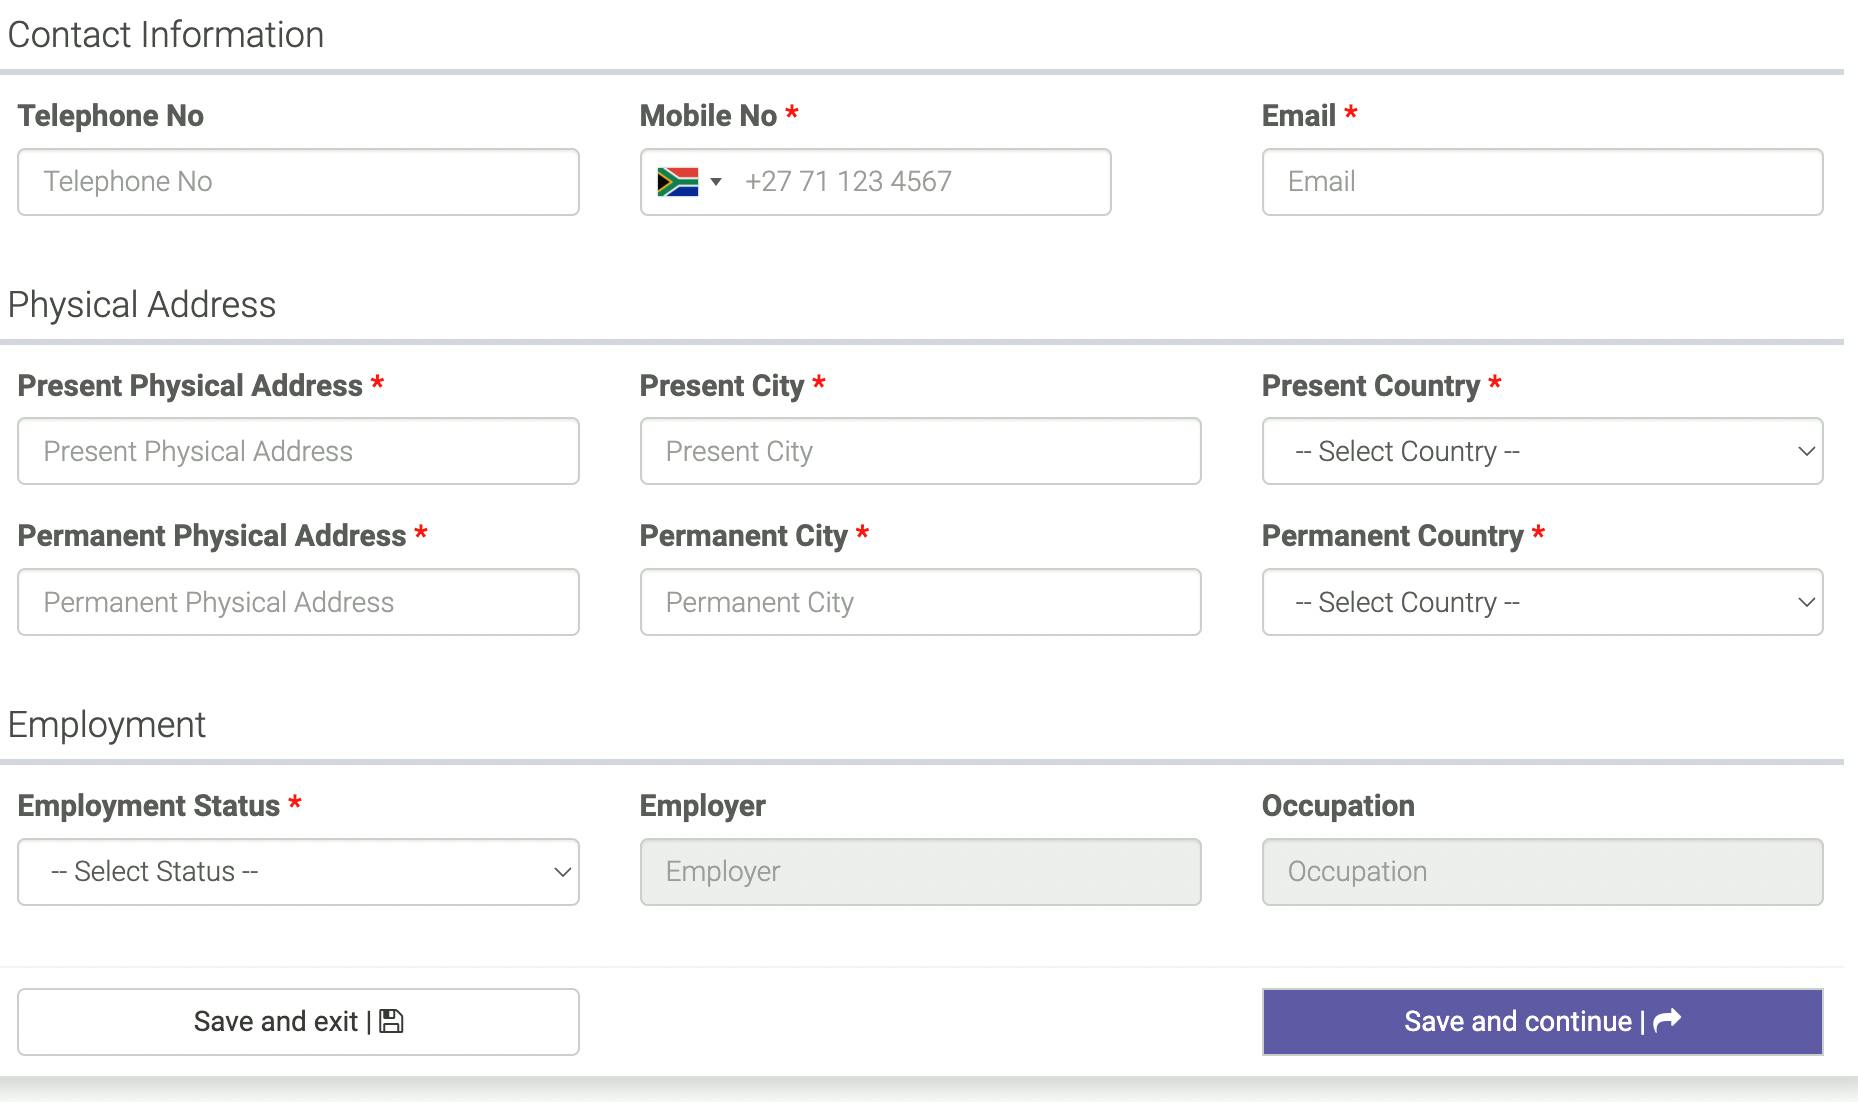Click the disabled Employer field
Image resolution: width=1858 pixels, height=1102 pixels.
920,872
